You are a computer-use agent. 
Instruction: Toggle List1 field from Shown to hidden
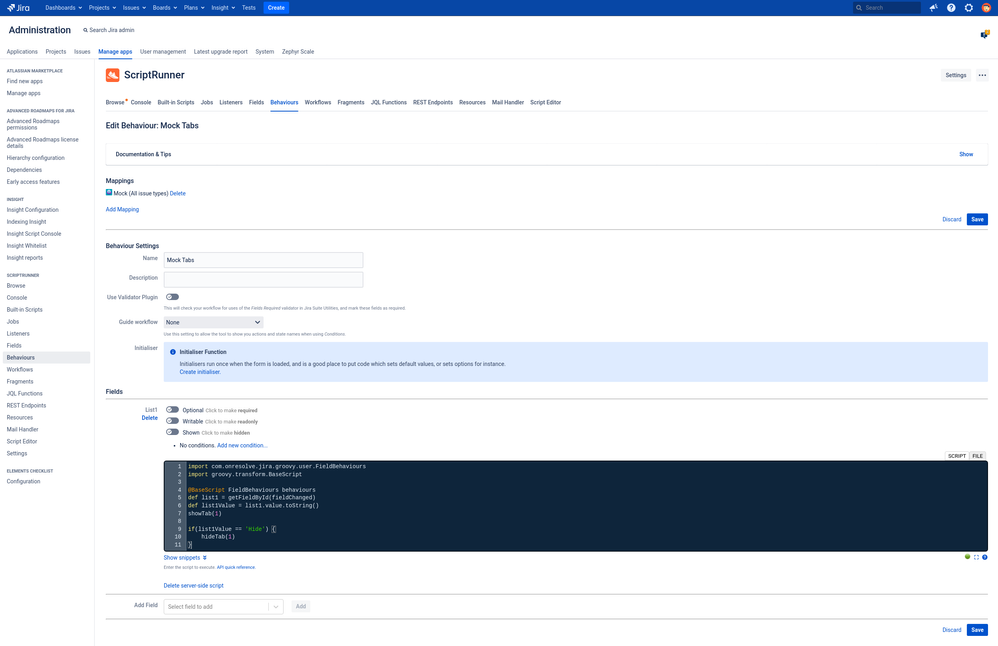(172, 432)
